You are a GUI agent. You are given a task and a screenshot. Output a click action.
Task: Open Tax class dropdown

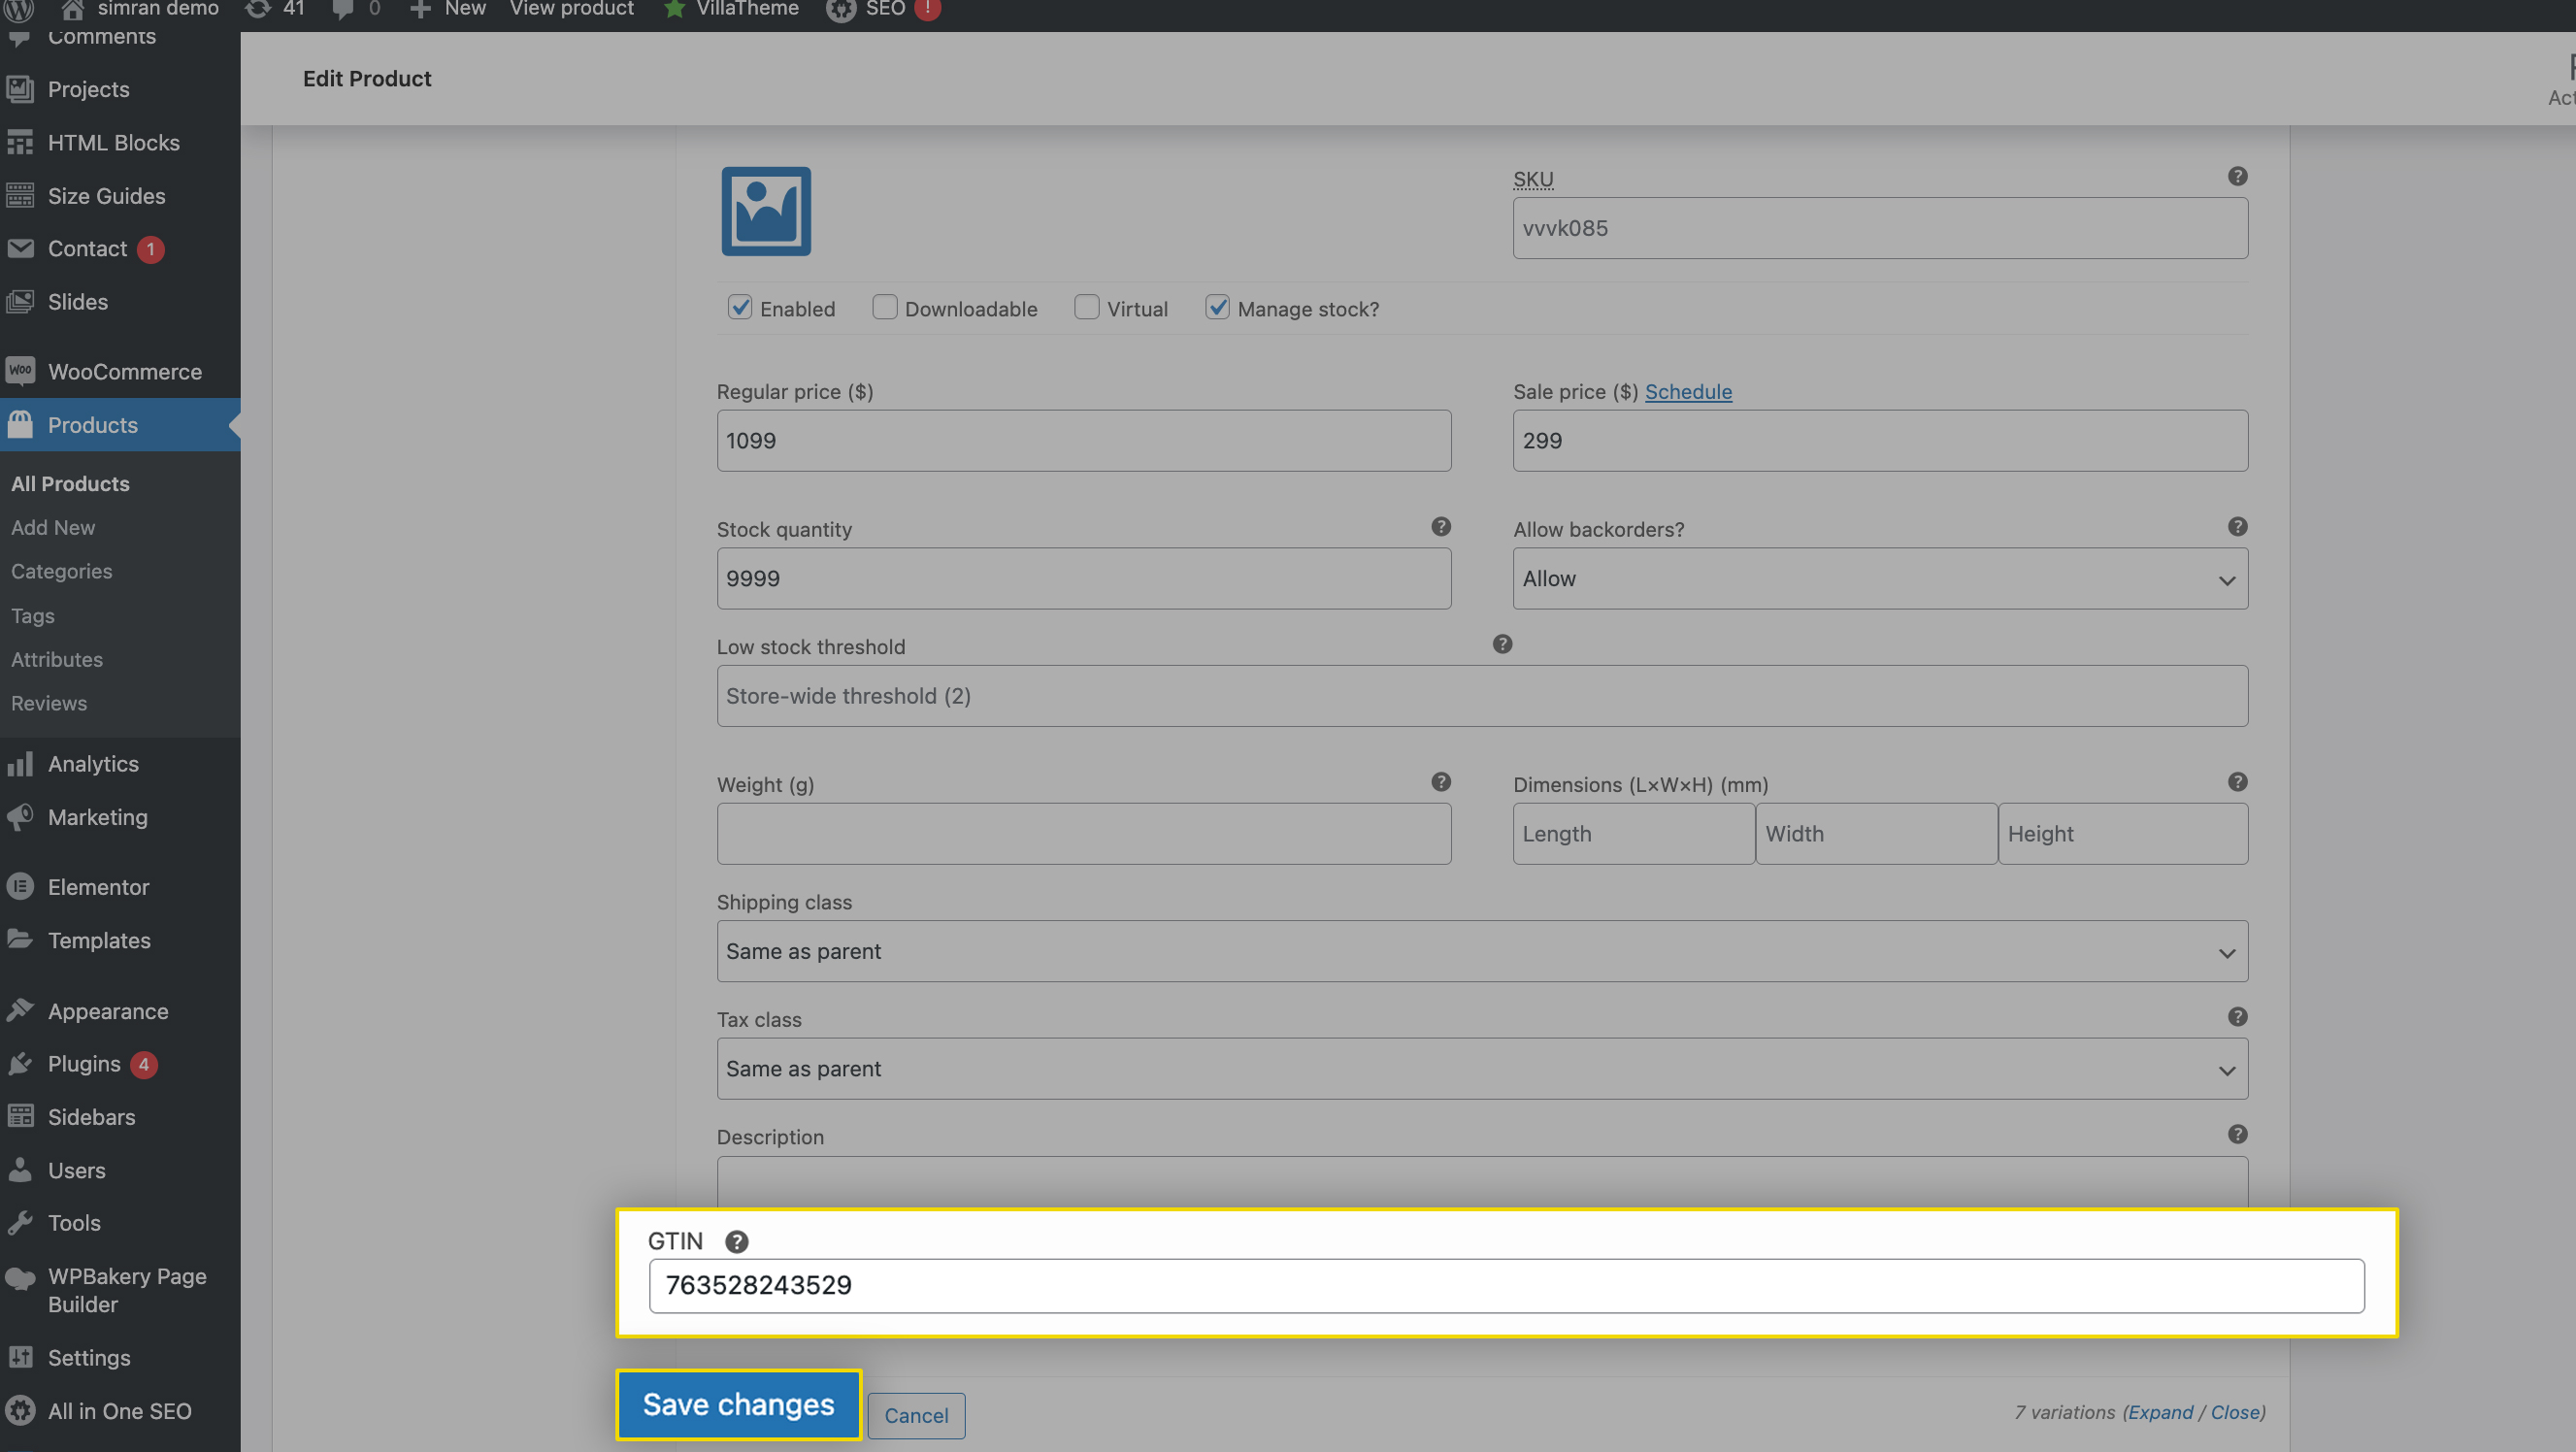pyautogui.click(x=1482, y=1069)
